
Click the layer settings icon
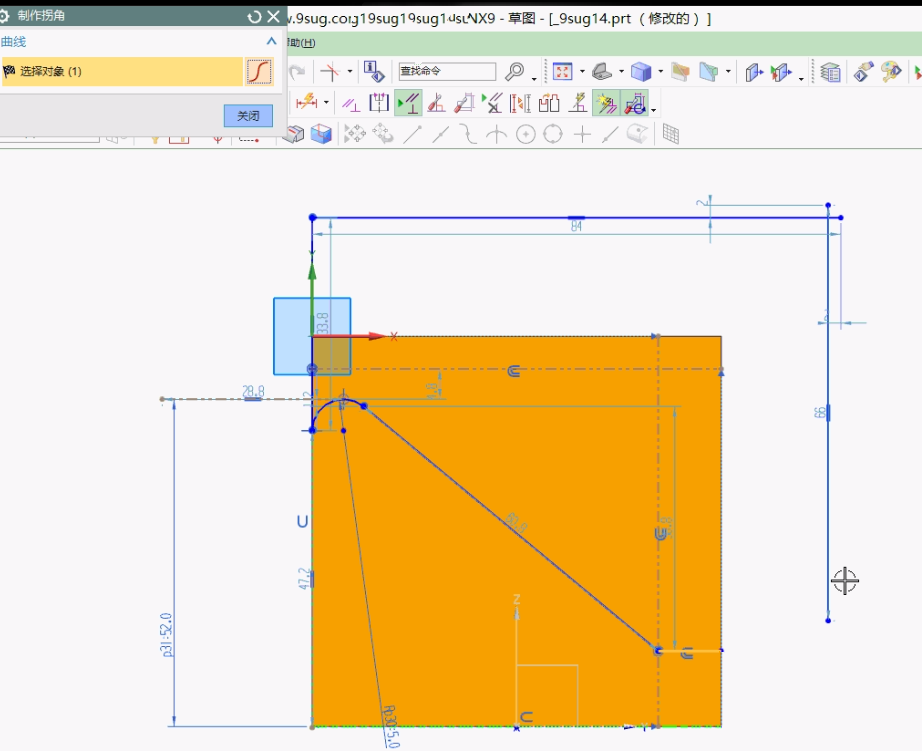coord(830,72)
